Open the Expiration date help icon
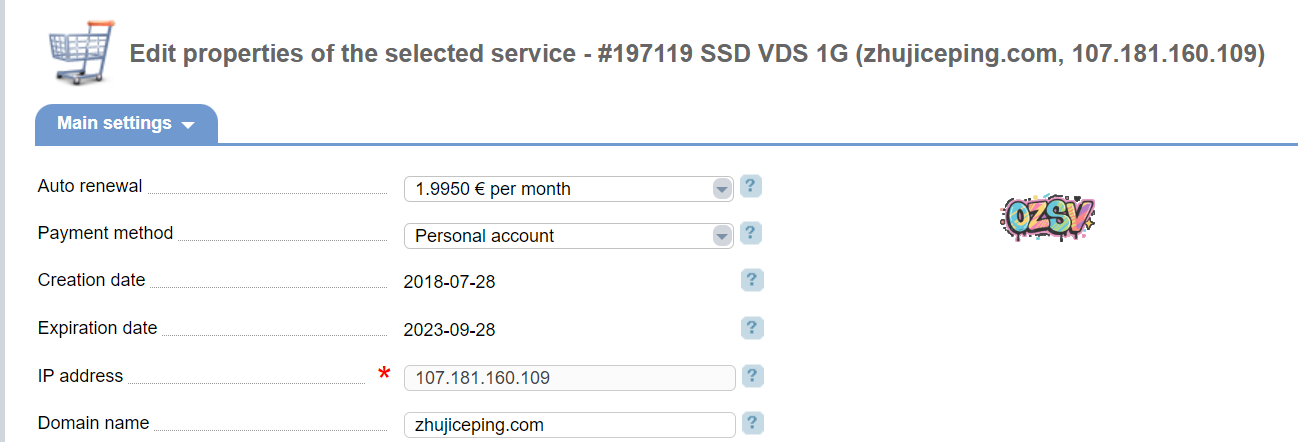Viewport: 1298px width, 442px height. click(752, 328)
